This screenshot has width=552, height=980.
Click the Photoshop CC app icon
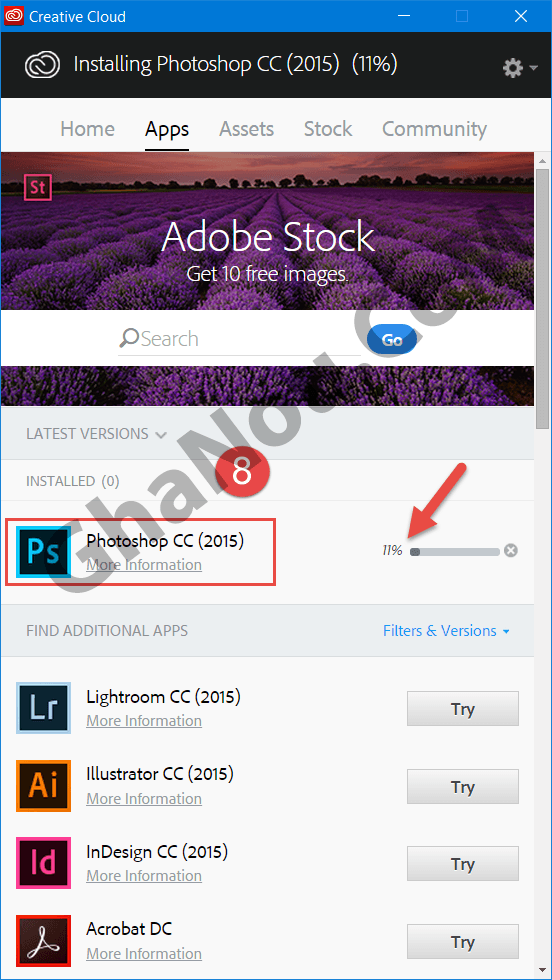[43, 552]
